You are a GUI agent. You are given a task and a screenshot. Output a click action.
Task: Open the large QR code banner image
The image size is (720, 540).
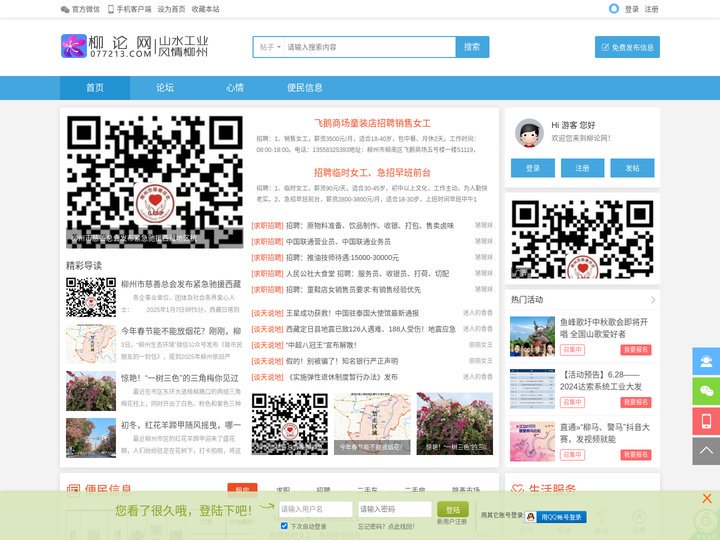pos(155,182)
